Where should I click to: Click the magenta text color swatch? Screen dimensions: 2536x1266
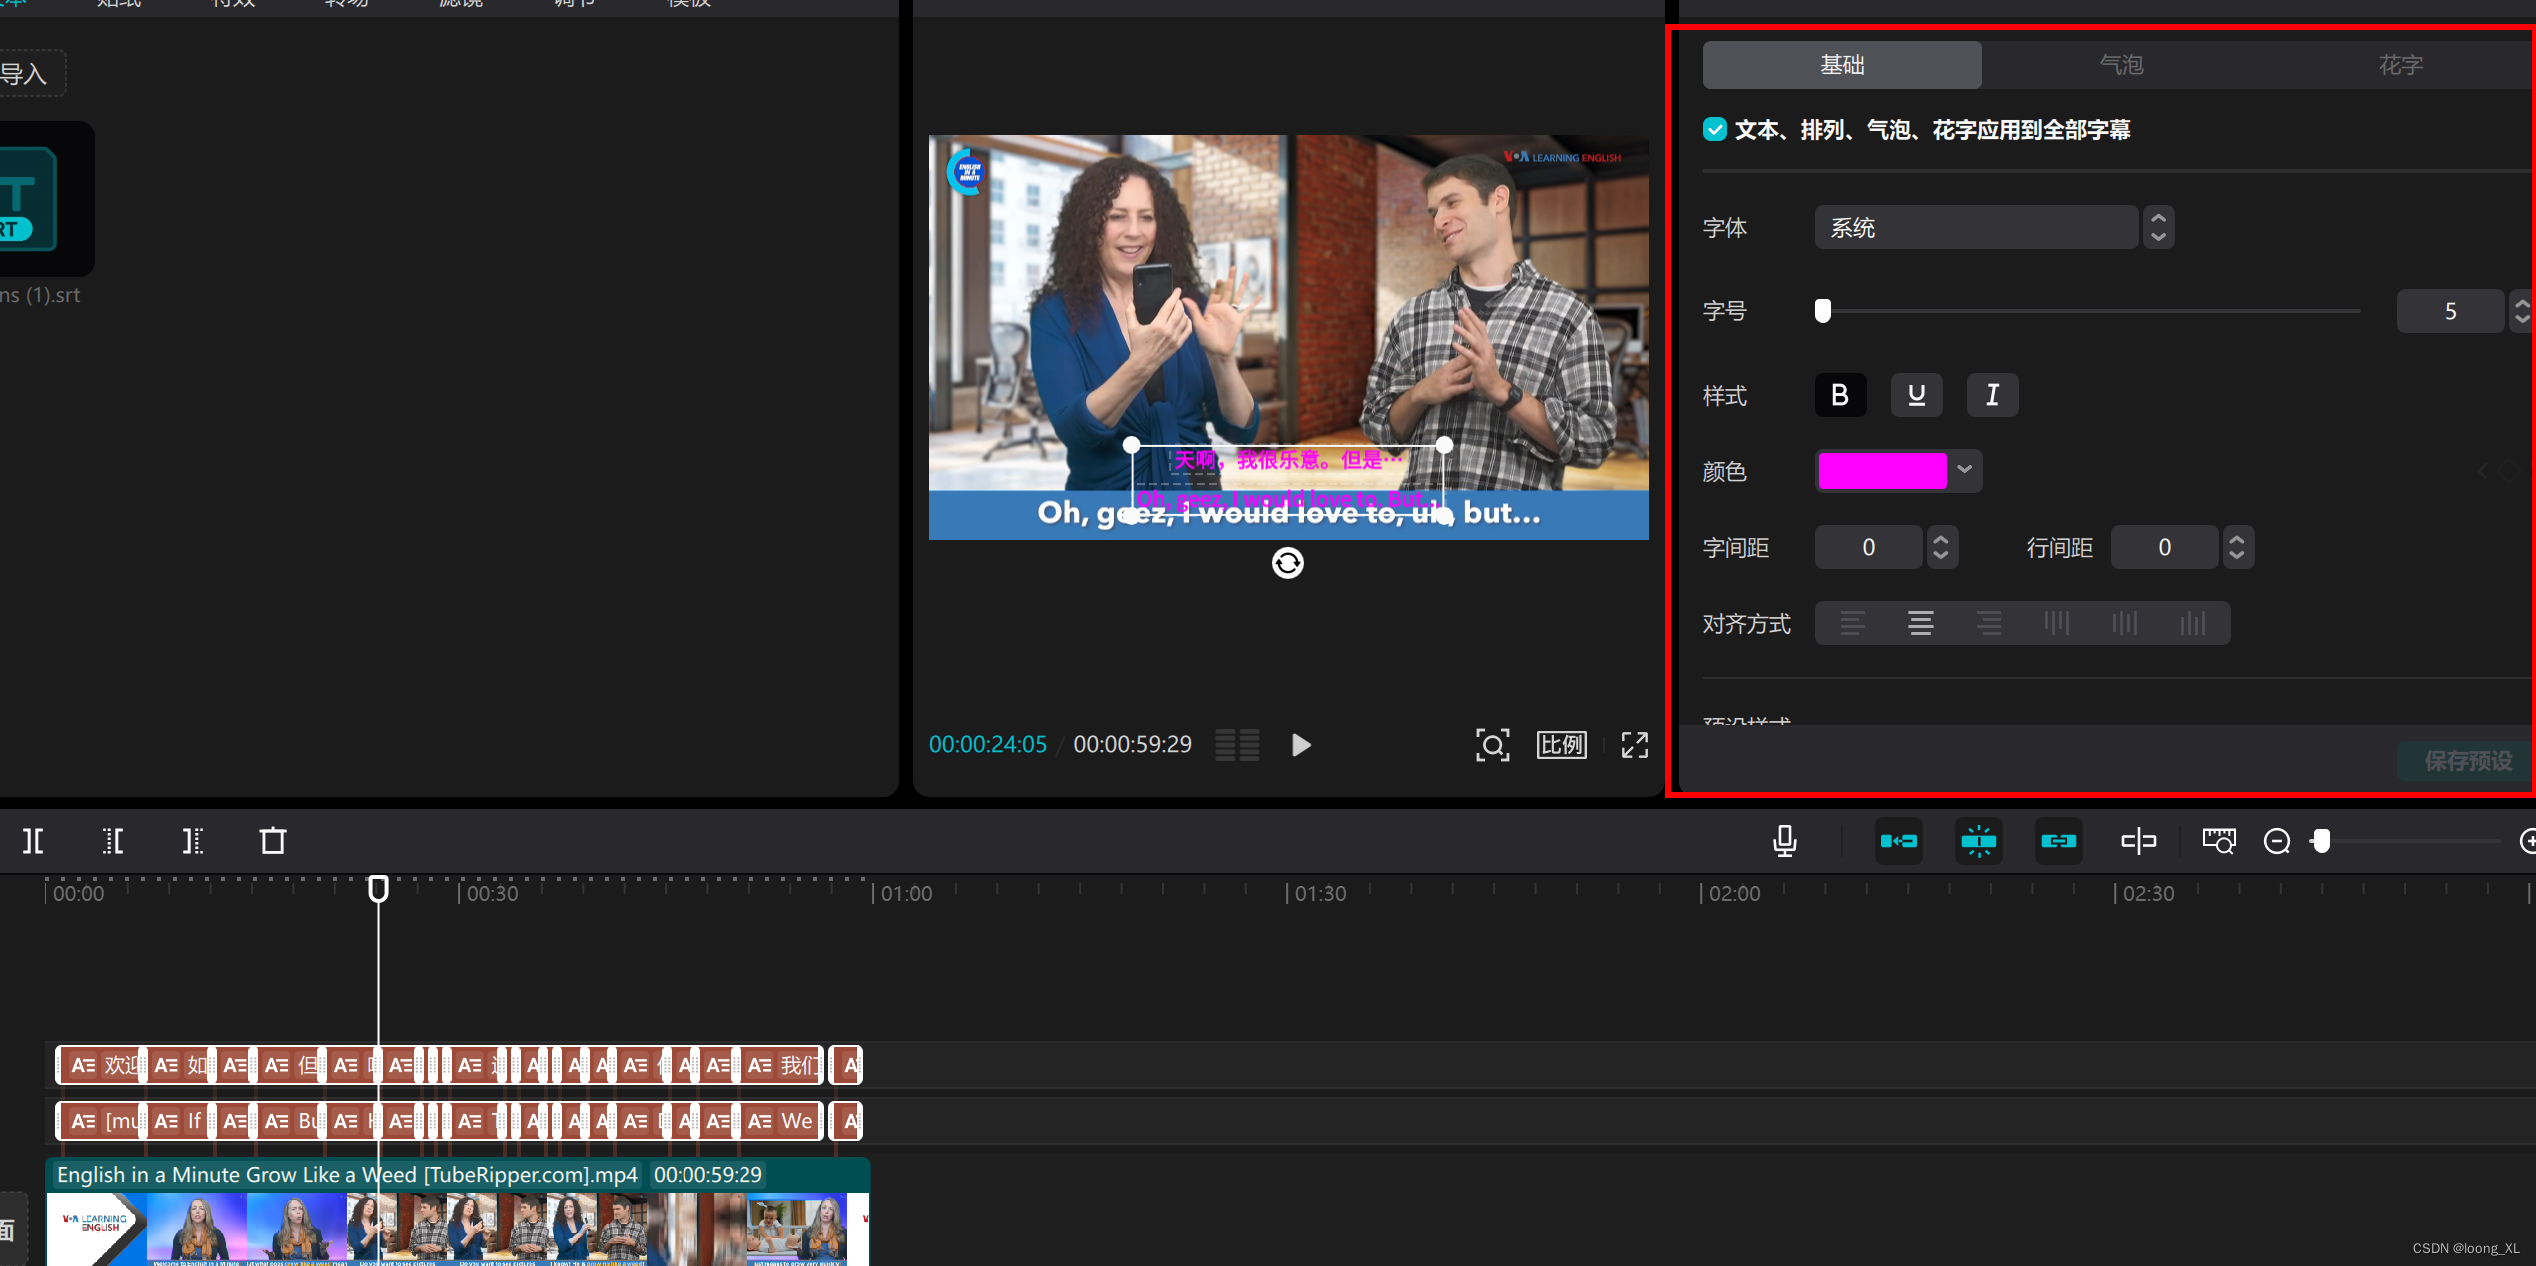point(1882,470)
